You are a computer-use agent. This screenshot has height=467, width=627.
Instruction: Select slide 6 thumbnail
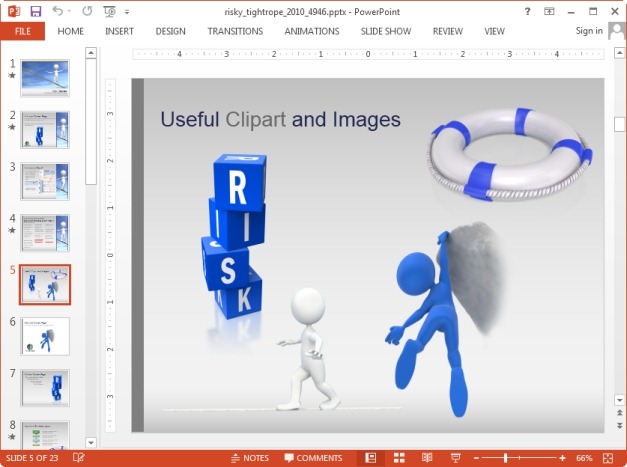(x=45, y=336)
